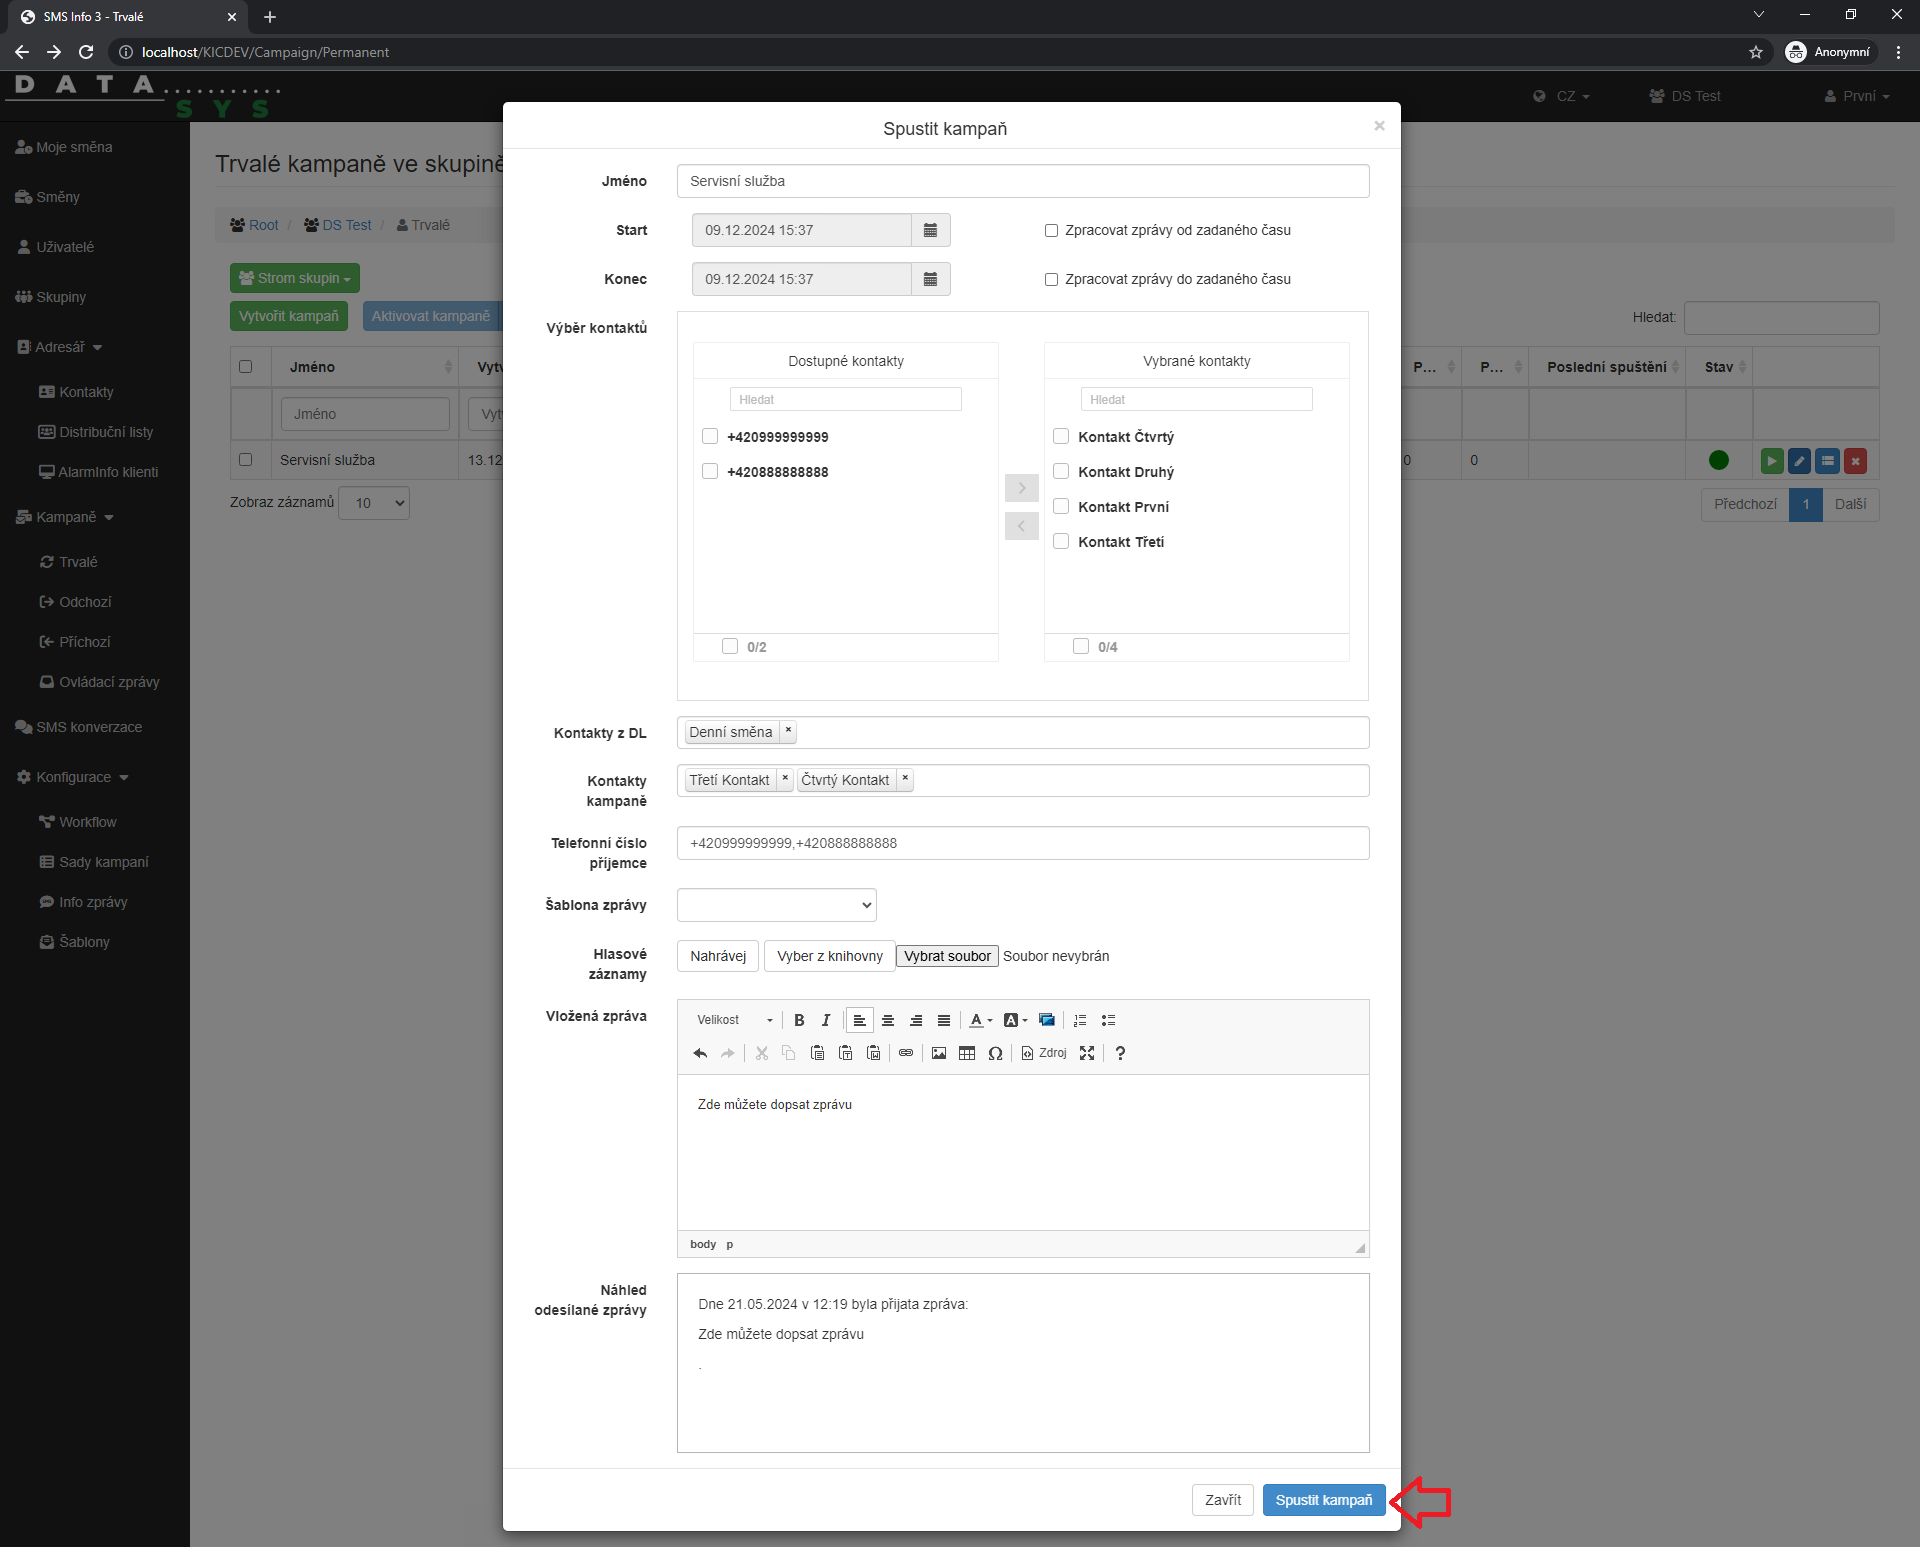Enable Zpracovat zprávy od zadaného času
Image resolution: width=1920 pixels, height=1547 pixels.
coord(1051,230)
